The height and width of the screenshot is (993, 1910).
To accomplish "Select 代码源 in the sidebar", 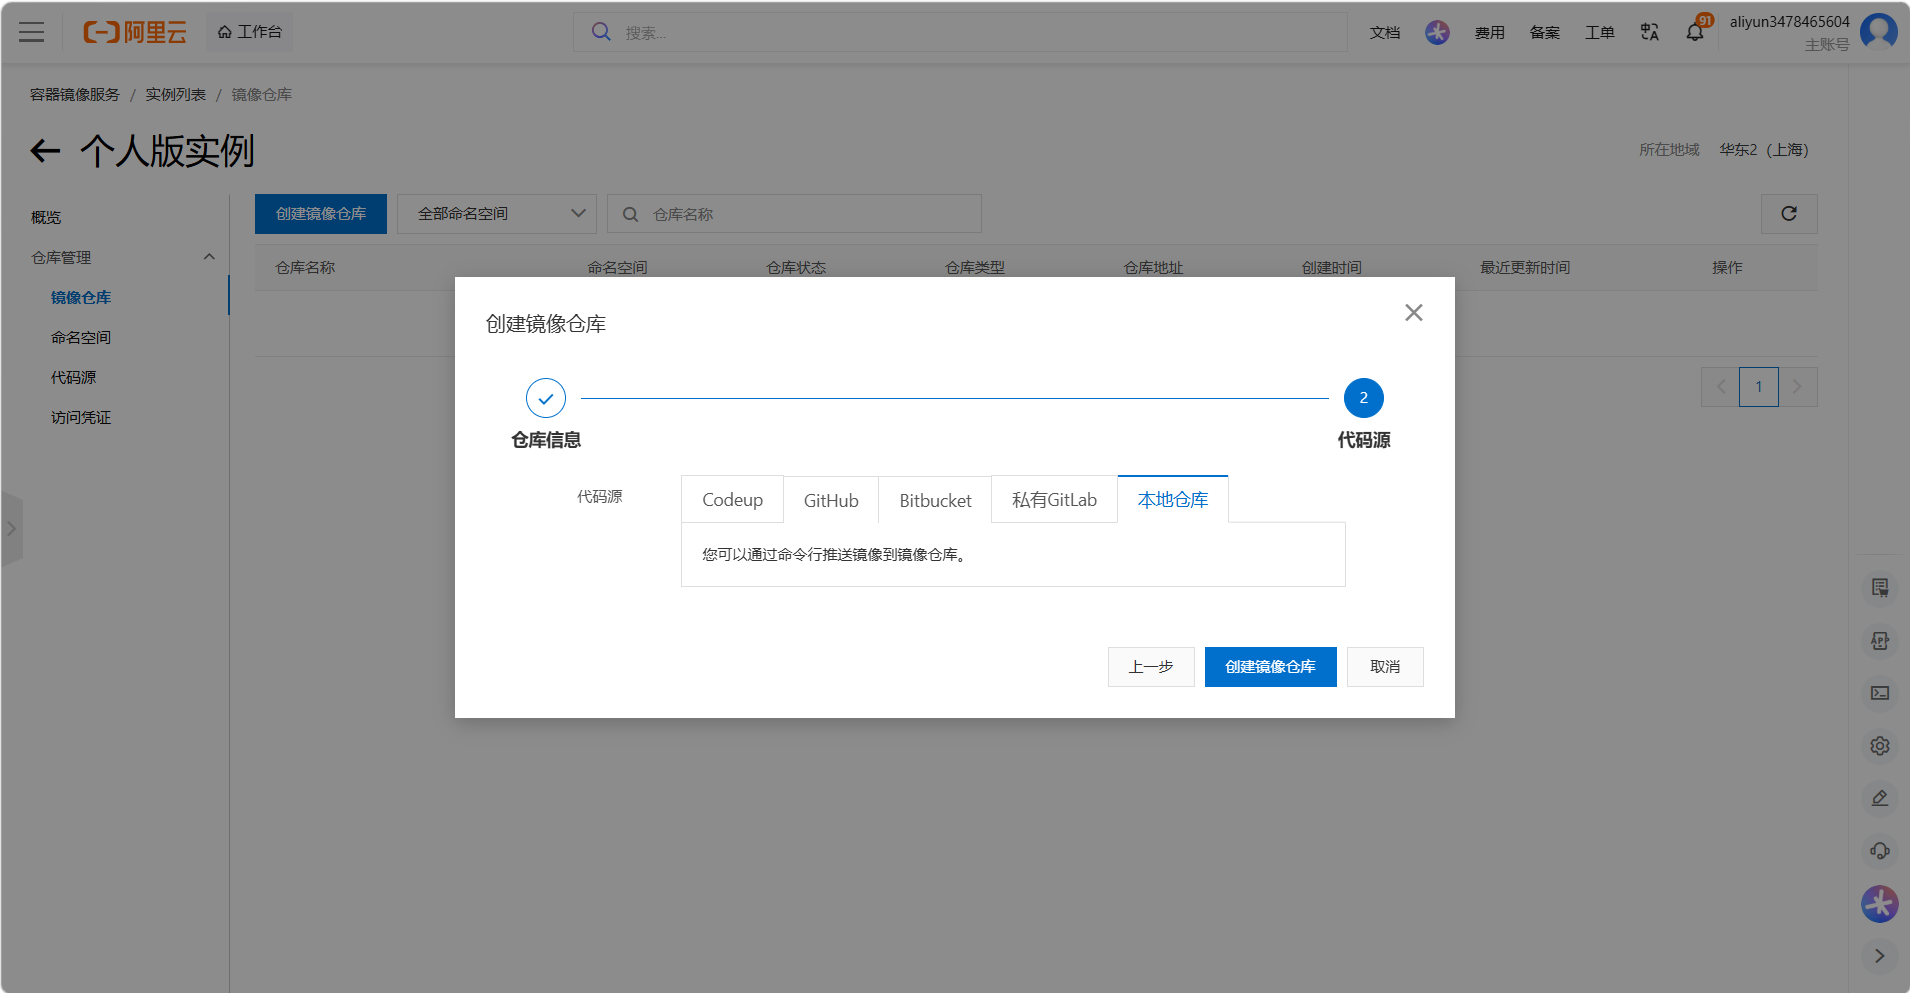I will [x=74, y=377].
